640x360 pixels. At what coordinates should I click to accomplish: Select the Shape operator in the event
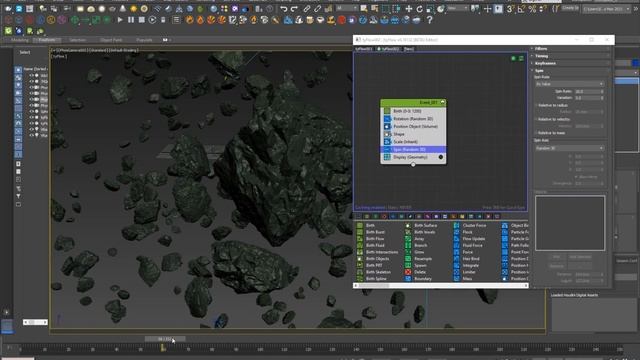pyautogui.click(x=413, y=134)
